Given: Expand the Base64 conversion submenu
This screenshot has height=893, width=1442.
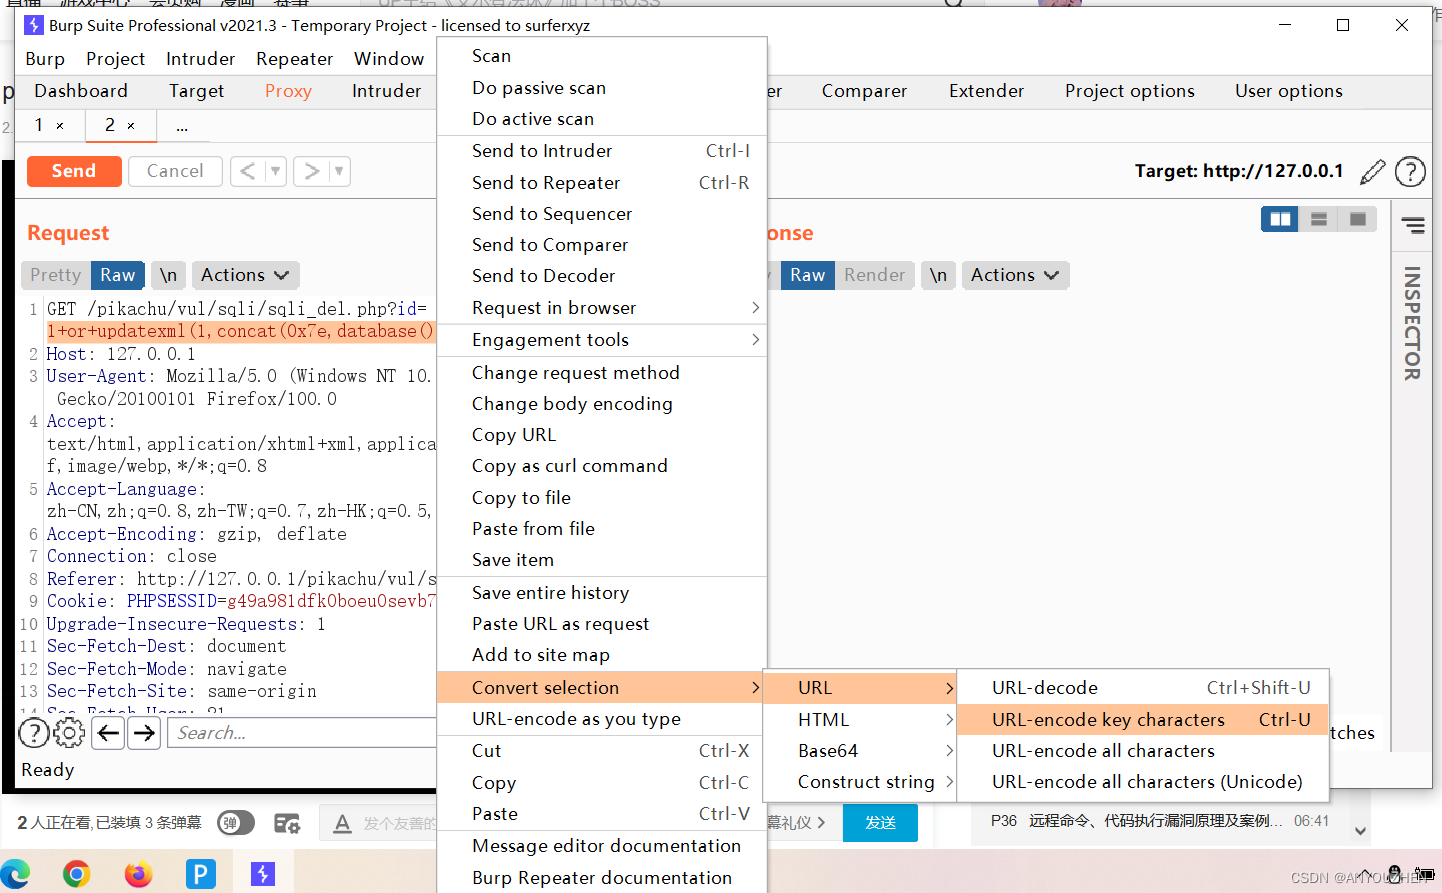Looking at the screenshot, I should click(860, 751).
